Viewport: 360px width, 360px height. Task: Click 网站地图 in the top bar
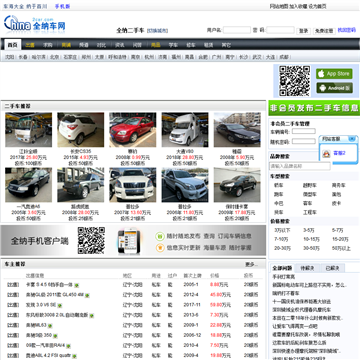point(279,6)
